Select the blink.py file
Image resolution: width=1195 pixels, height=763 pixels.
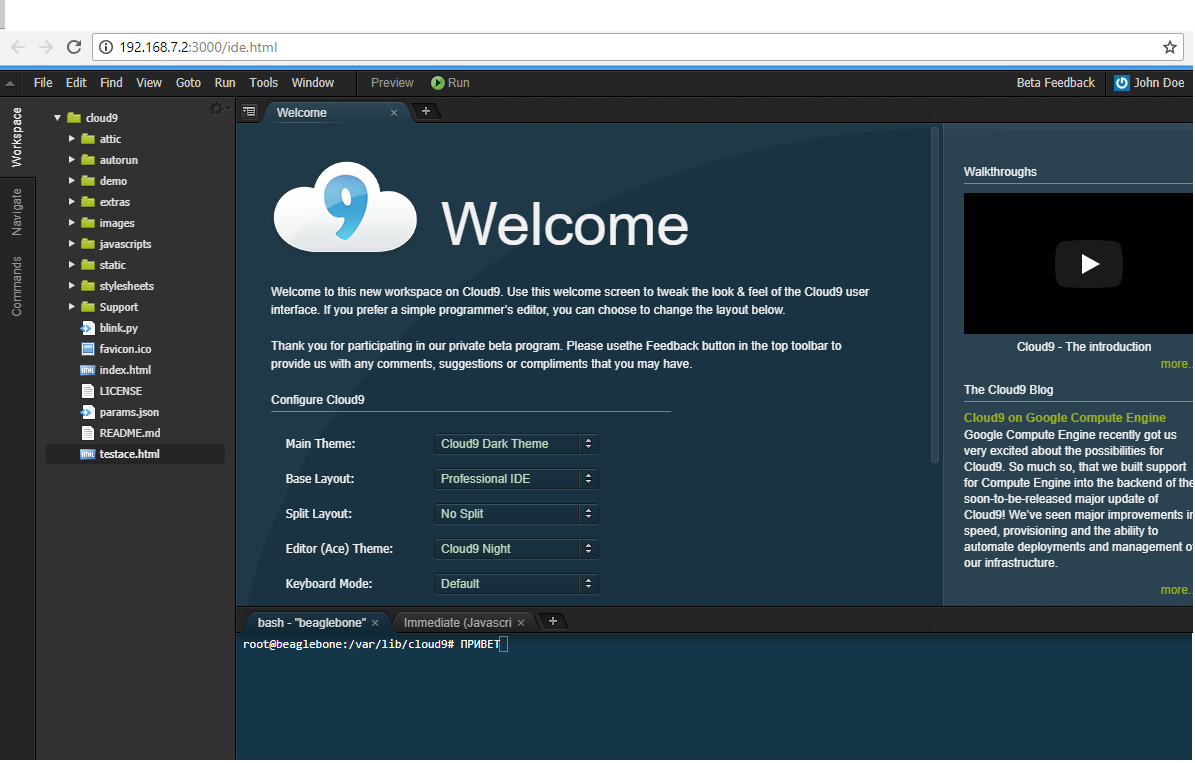click(118, 329)
